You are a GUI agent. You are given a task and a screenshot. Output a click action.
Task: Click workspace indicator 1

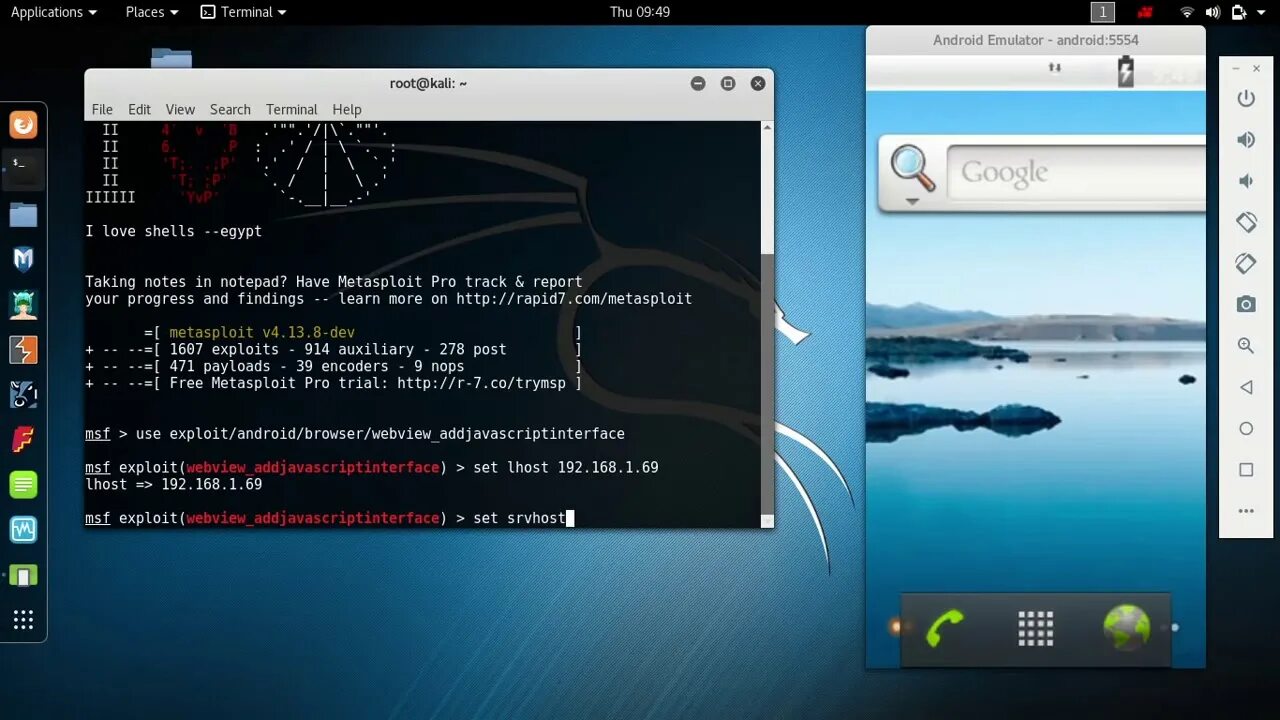coord(1102,12)
